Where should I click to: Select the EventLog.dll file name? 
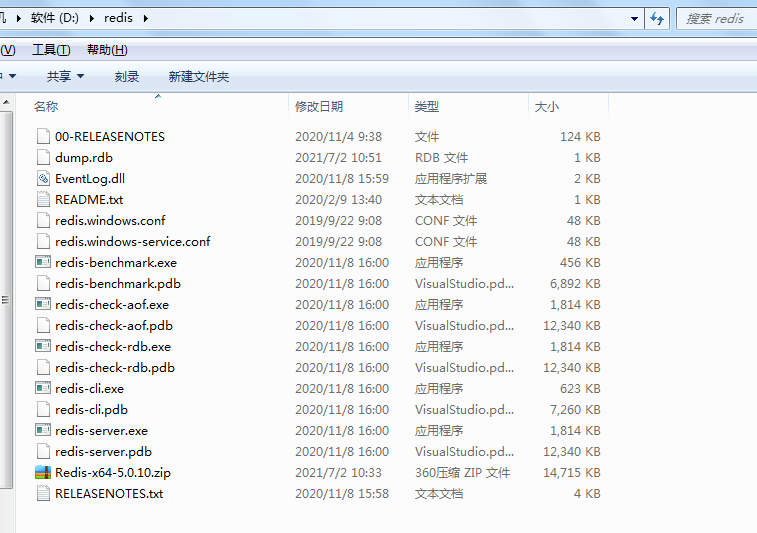[90, 179]
